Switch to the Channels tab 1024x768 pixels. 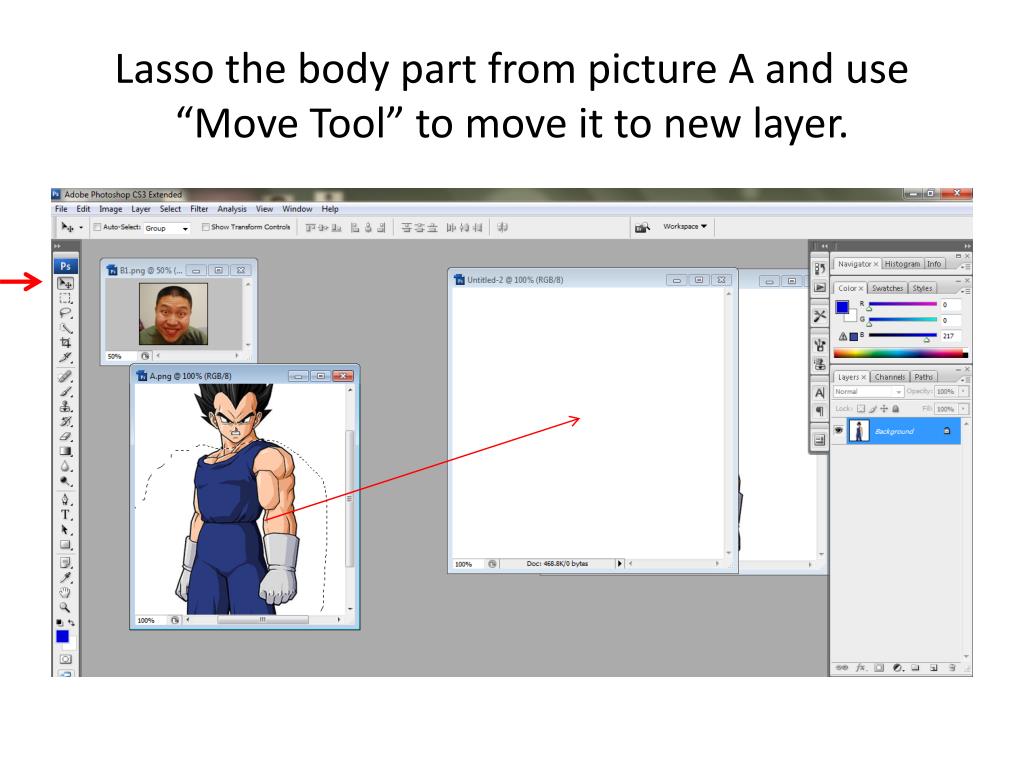(x=889, y=377)
